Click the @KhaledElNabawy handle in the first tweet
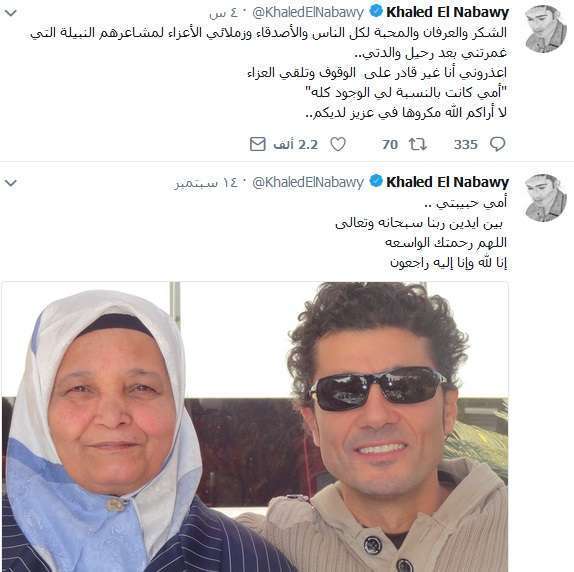 pyautogui.click(x=308, y=13)
